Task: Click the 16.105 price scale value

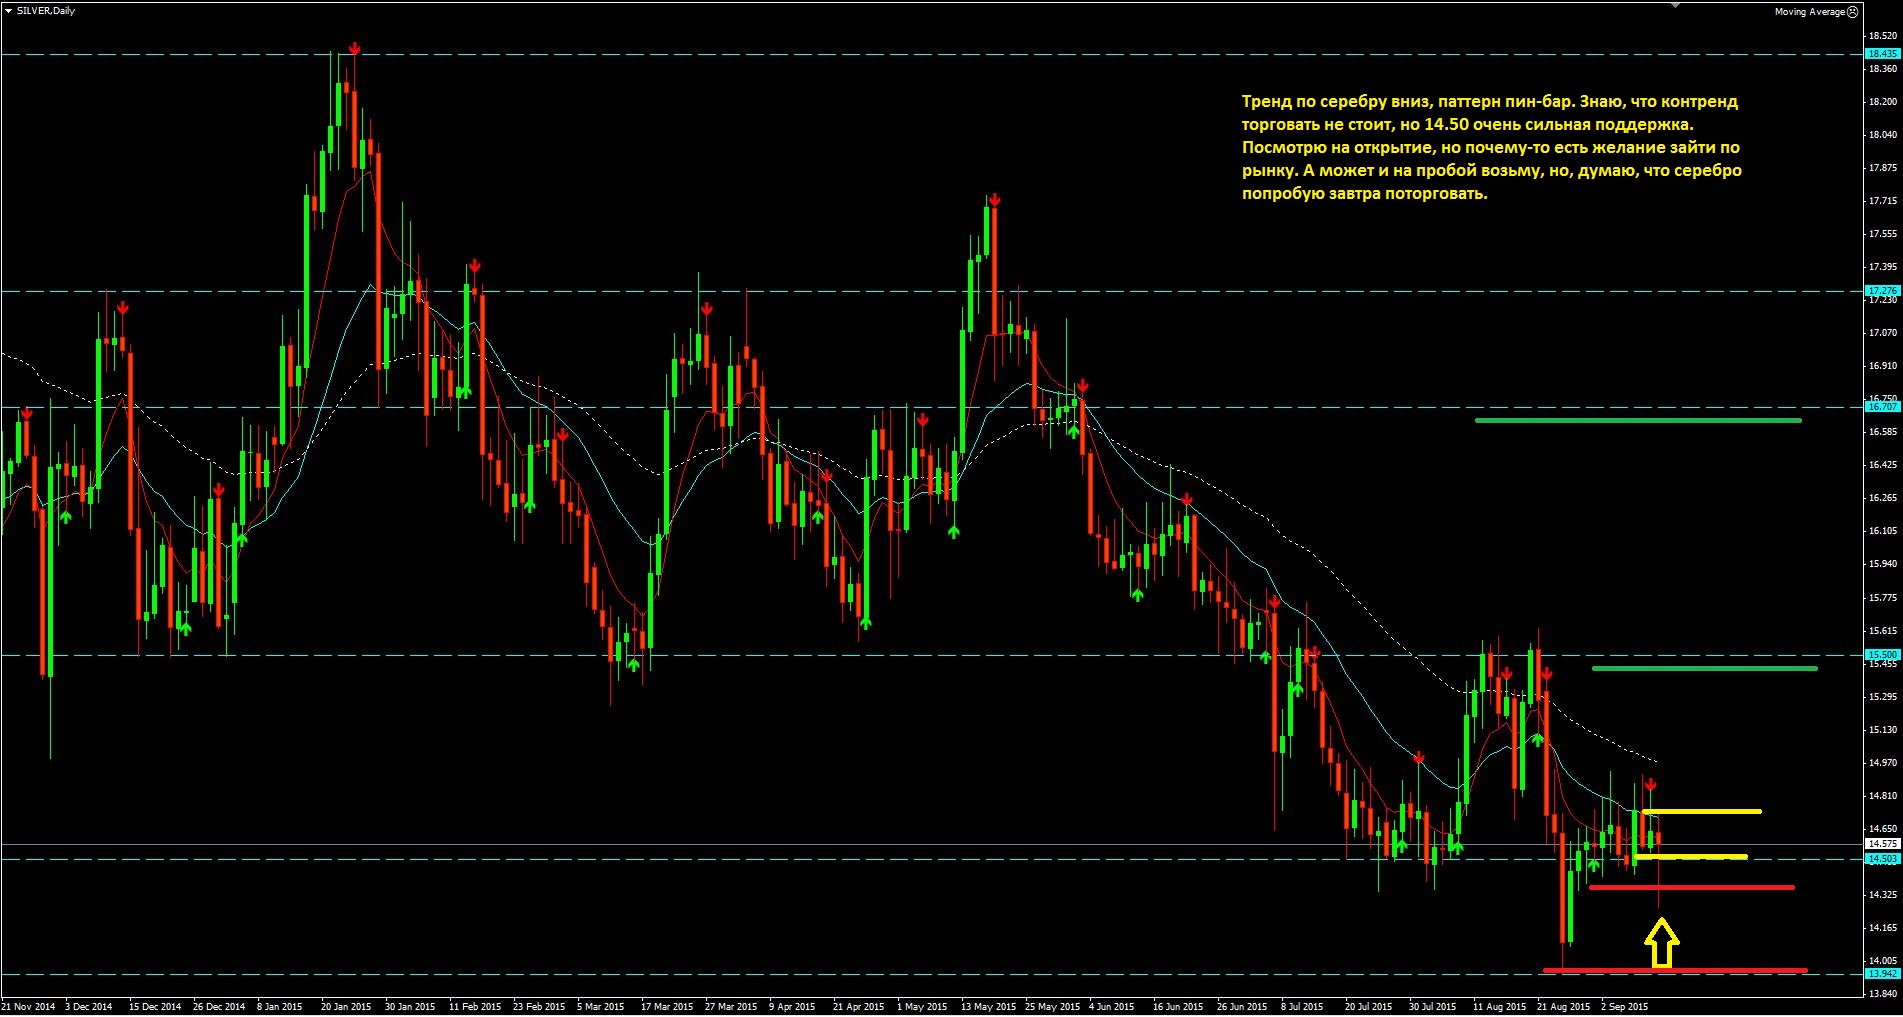Action: point(1882,531)
